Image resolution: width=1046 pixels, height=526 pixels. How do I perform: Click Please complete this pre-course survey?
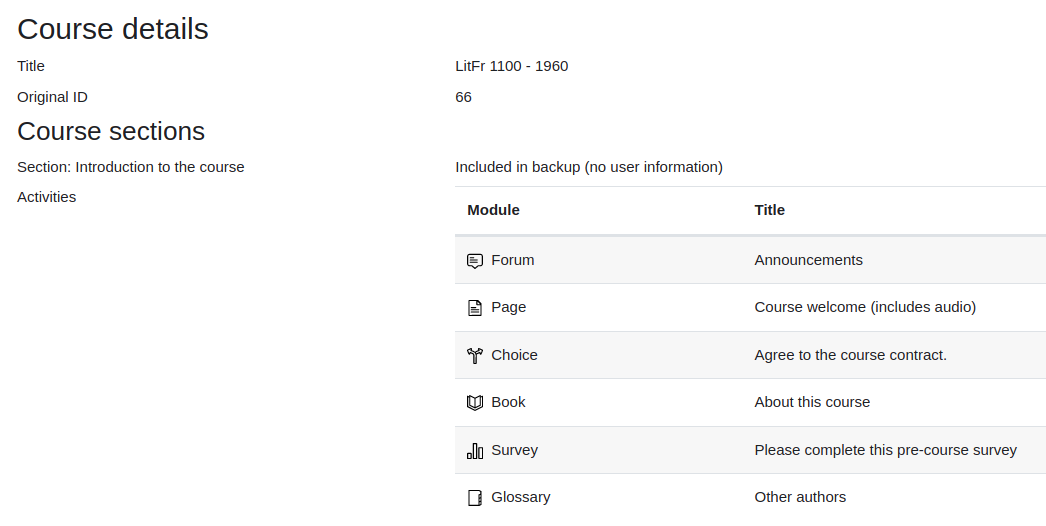click(885, 450)
